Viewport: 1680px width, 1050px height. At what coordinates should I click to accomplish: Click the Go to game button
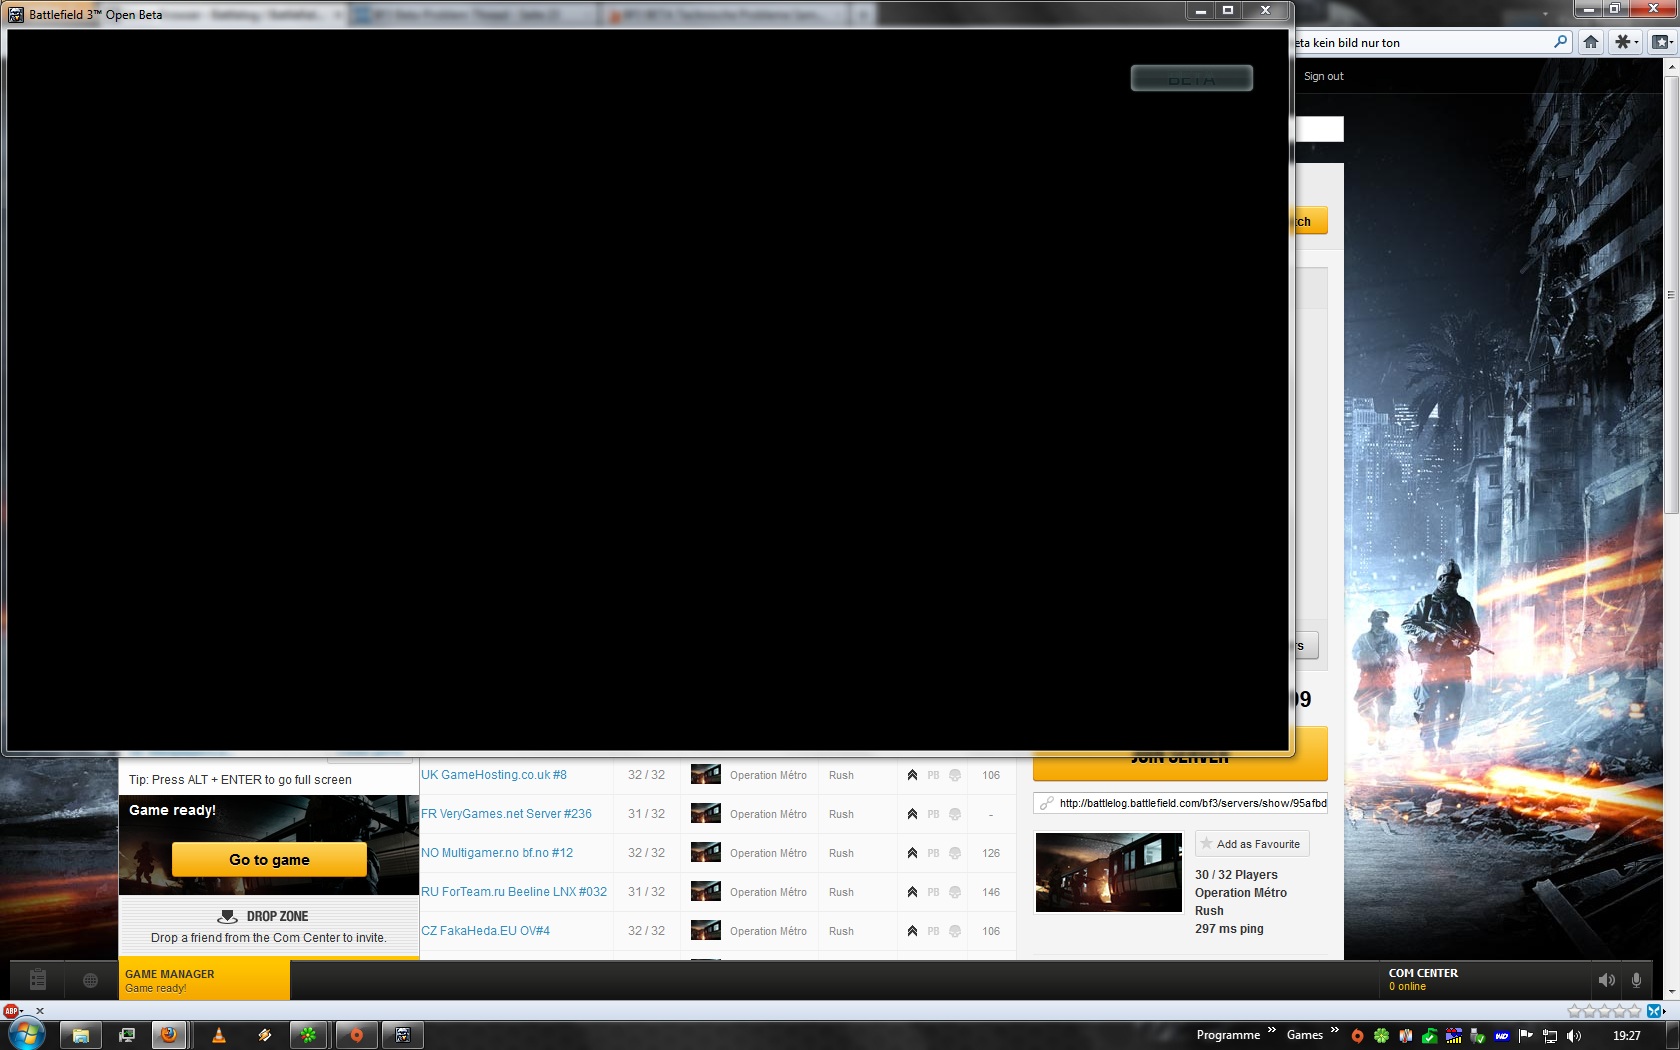tap(269, 860)
